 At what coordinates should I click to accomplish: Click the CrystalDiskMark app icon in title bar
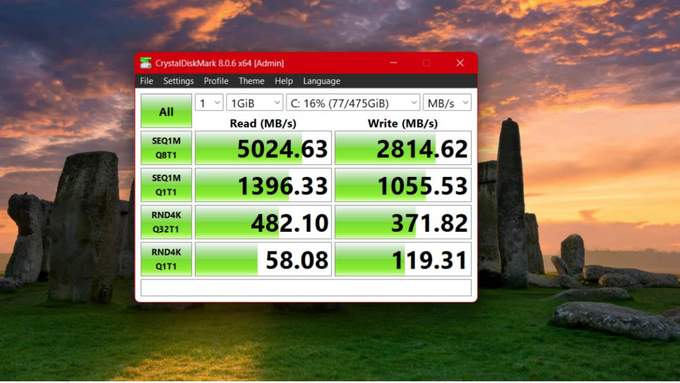[x=146, y=63]
